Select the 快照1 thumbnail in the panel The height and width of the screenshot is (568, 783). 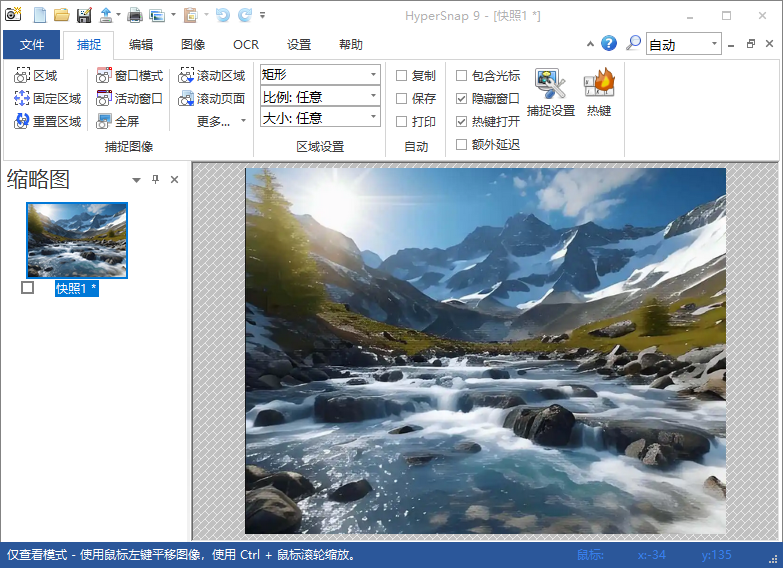77,240
